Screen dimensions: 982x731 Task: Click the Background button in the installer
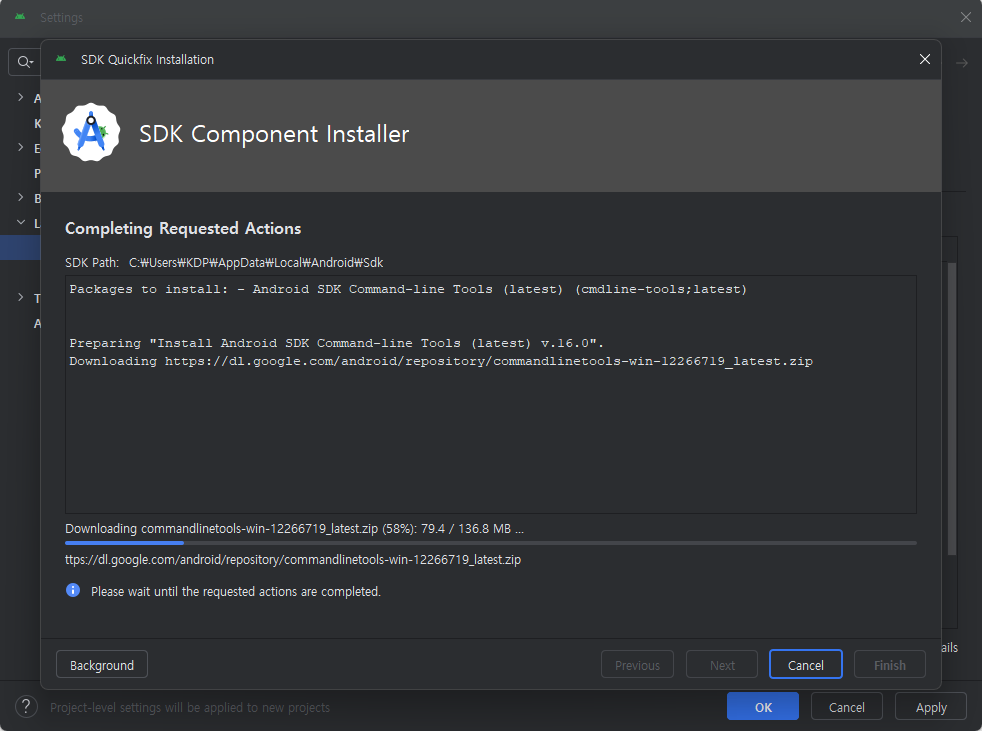101,665
